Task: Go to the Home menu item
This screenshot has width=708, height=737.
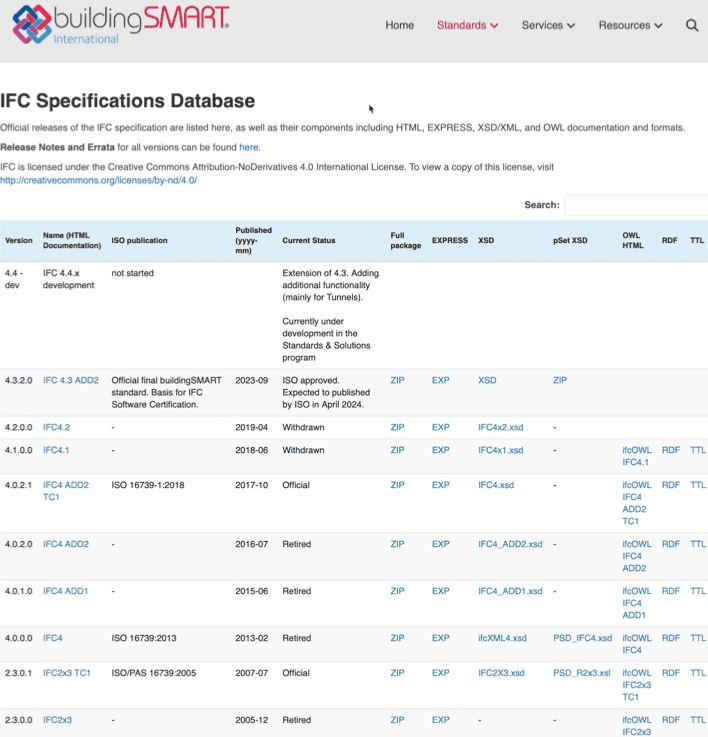Action: click(x=400, y=25)
